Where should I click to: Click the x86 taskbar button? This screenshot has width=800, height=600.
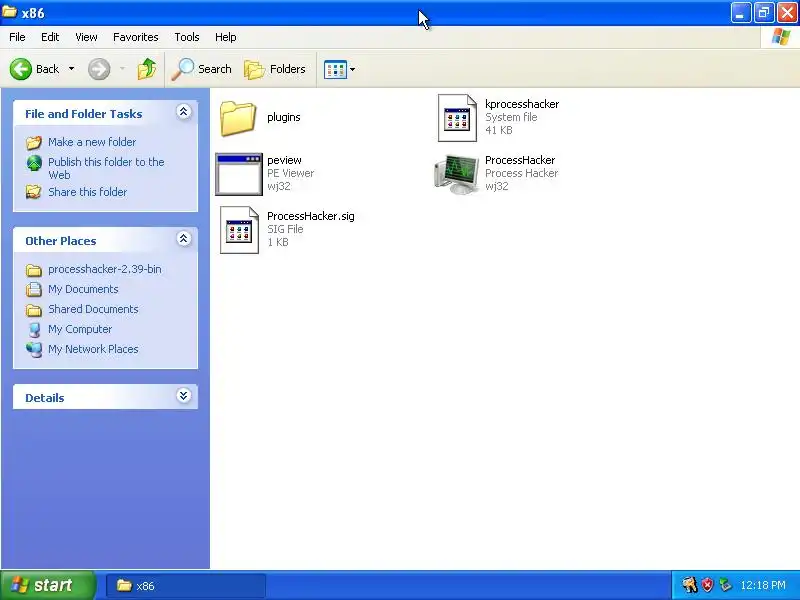[x=186, y=586]
